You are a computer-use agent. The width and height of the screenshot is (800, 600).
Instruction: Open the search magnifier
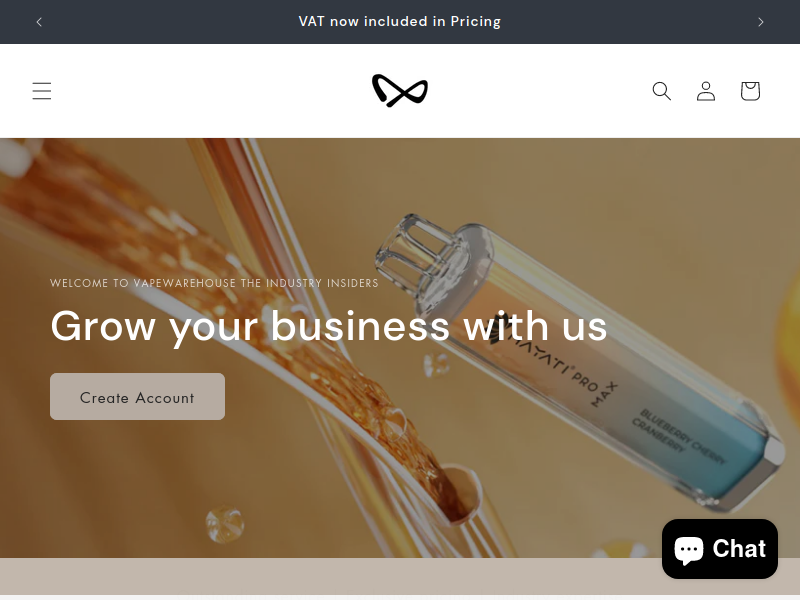coord(662,91)
